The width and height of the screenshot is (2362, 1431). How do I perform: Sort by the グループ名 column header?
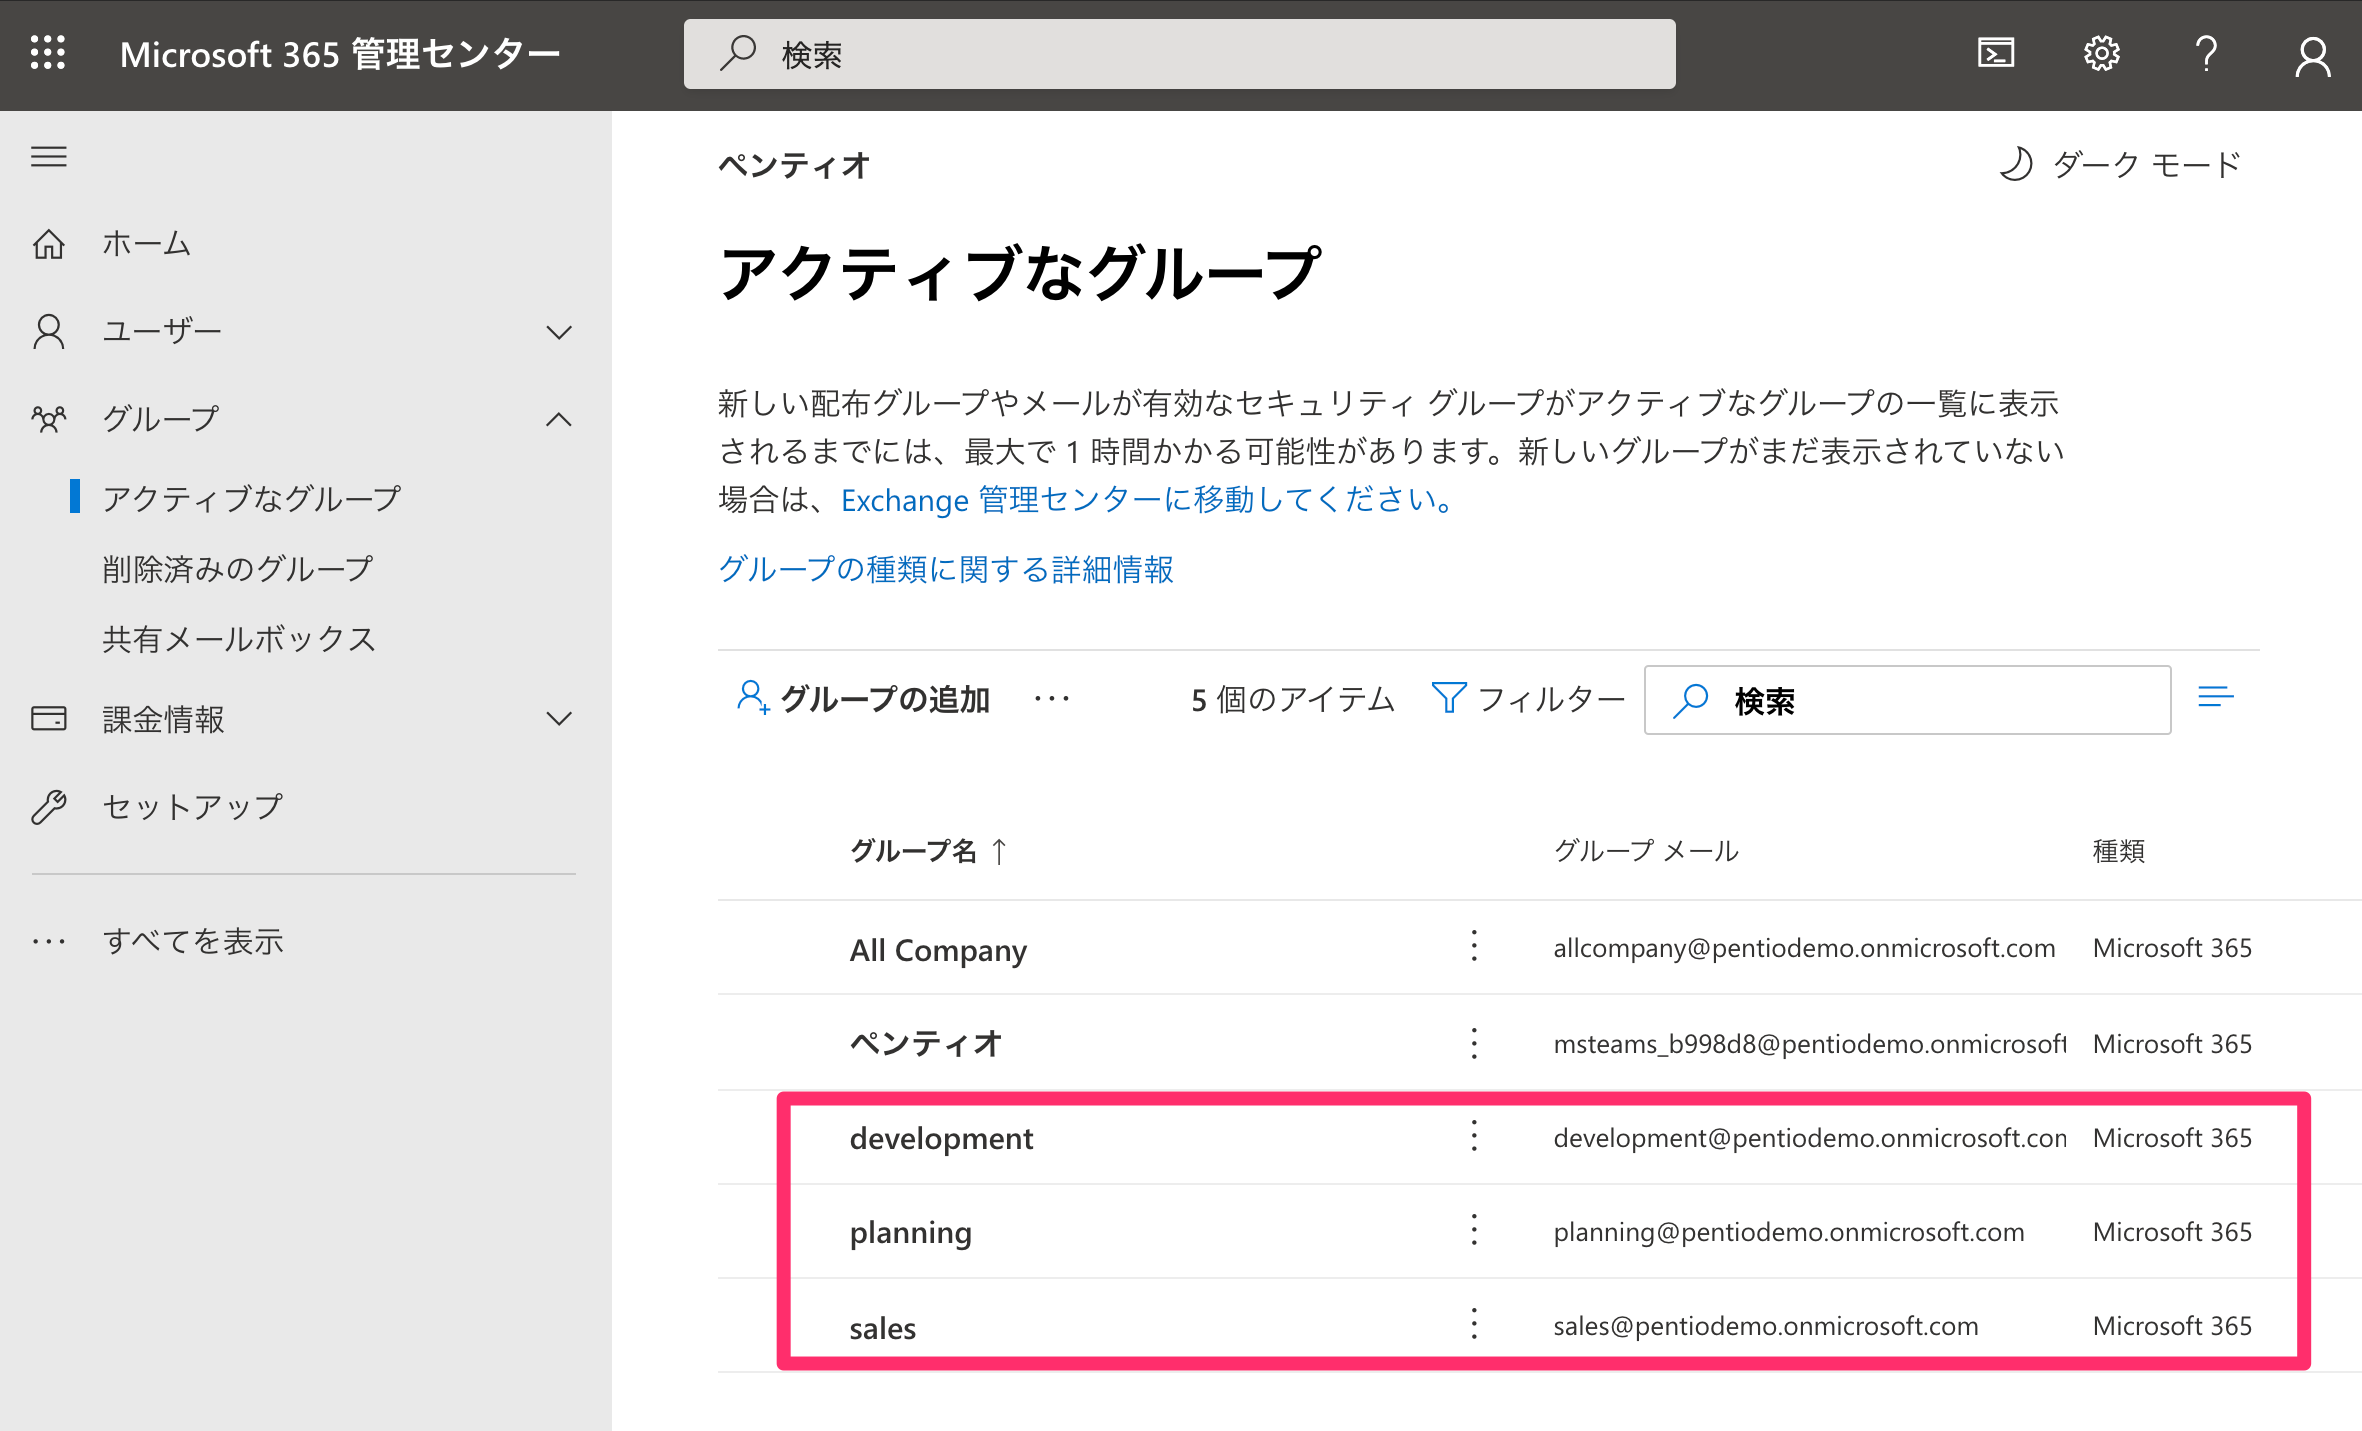click(x=913, y=851)
